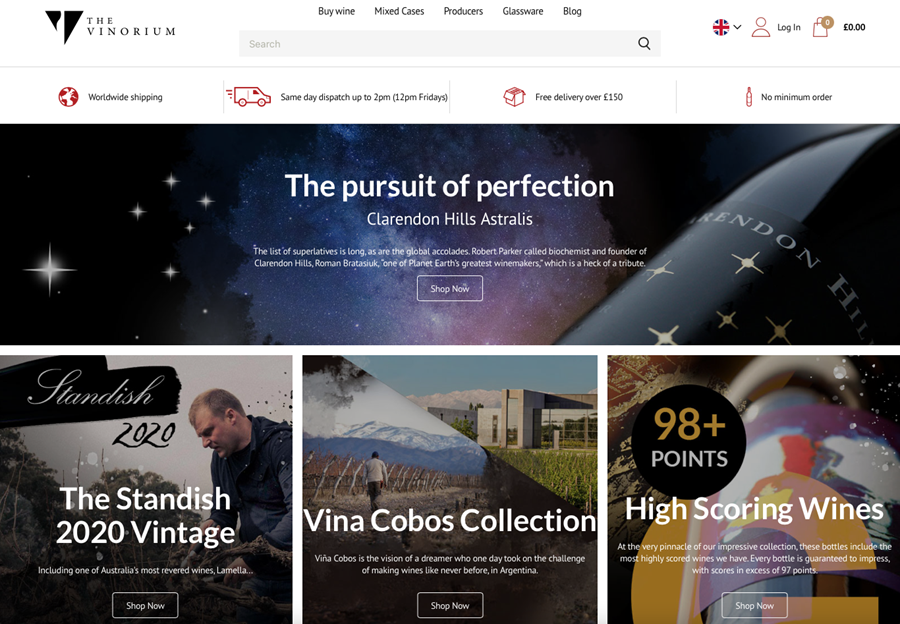This screenshot has width=900, height=624.
Task: Click the no minimum order bottle icon
Action: [x=748, y=97]
